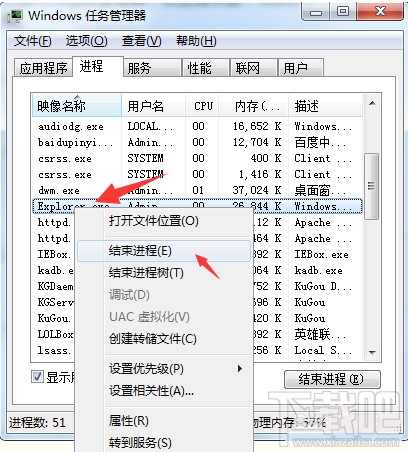
Task: Choose 结束进程(E) in context menu
Action: [x=164, y=251]
